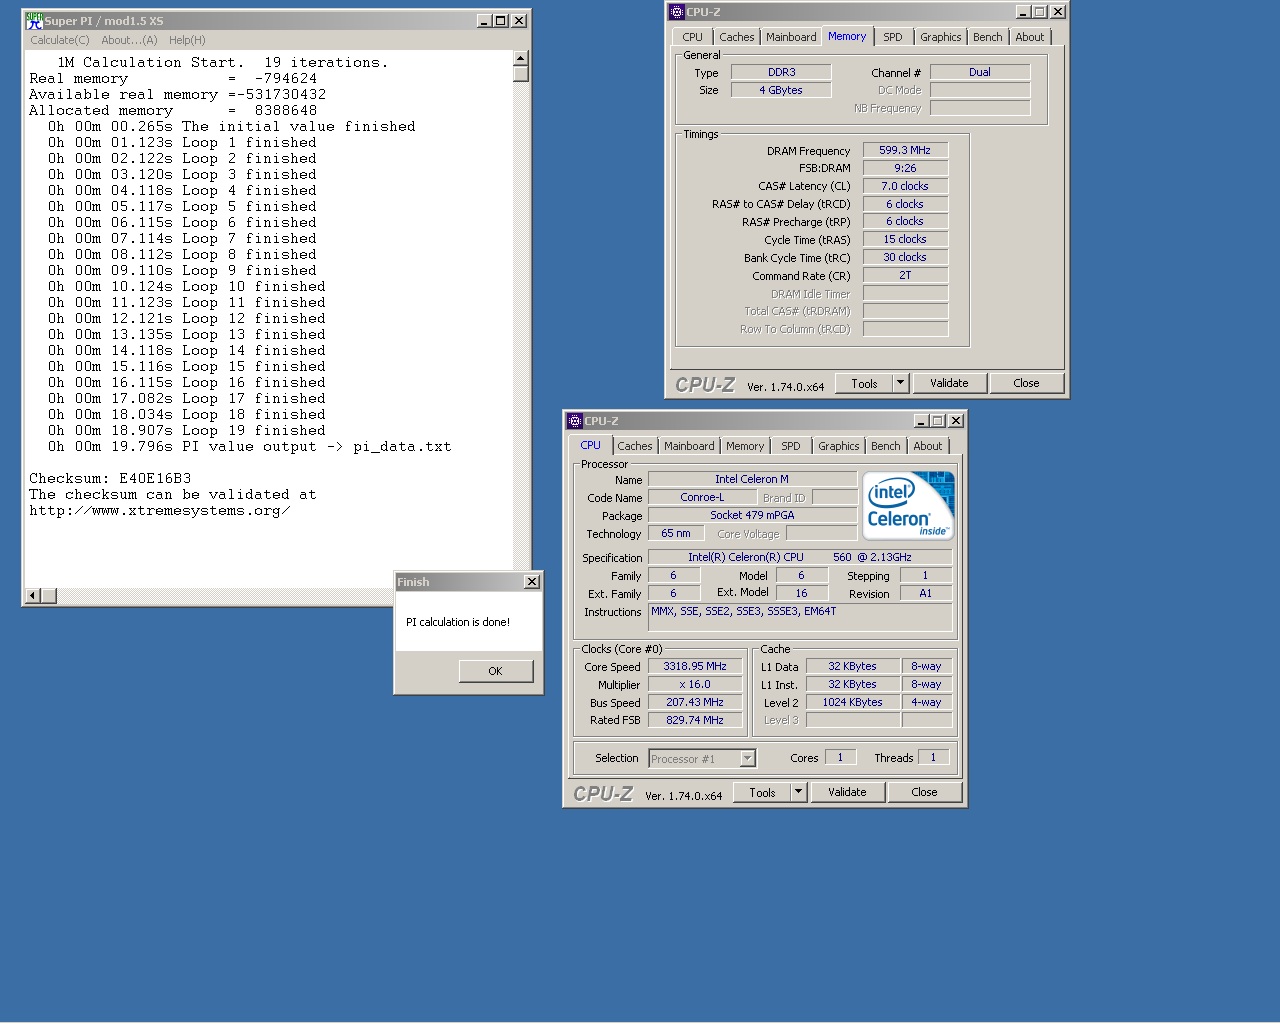This screenshot has width=1280, height=1024.
Task: Expand Tools dropdown arrow in lower CPU-Z window
Action: tap(798, 792)
